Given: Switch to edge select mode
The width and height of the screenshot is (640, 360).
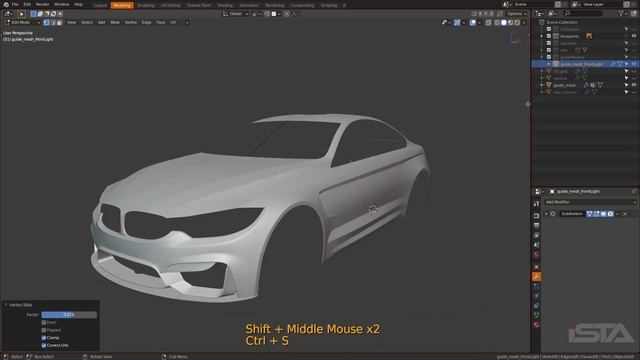Looking at the screenshot, I should click(53, 22).
